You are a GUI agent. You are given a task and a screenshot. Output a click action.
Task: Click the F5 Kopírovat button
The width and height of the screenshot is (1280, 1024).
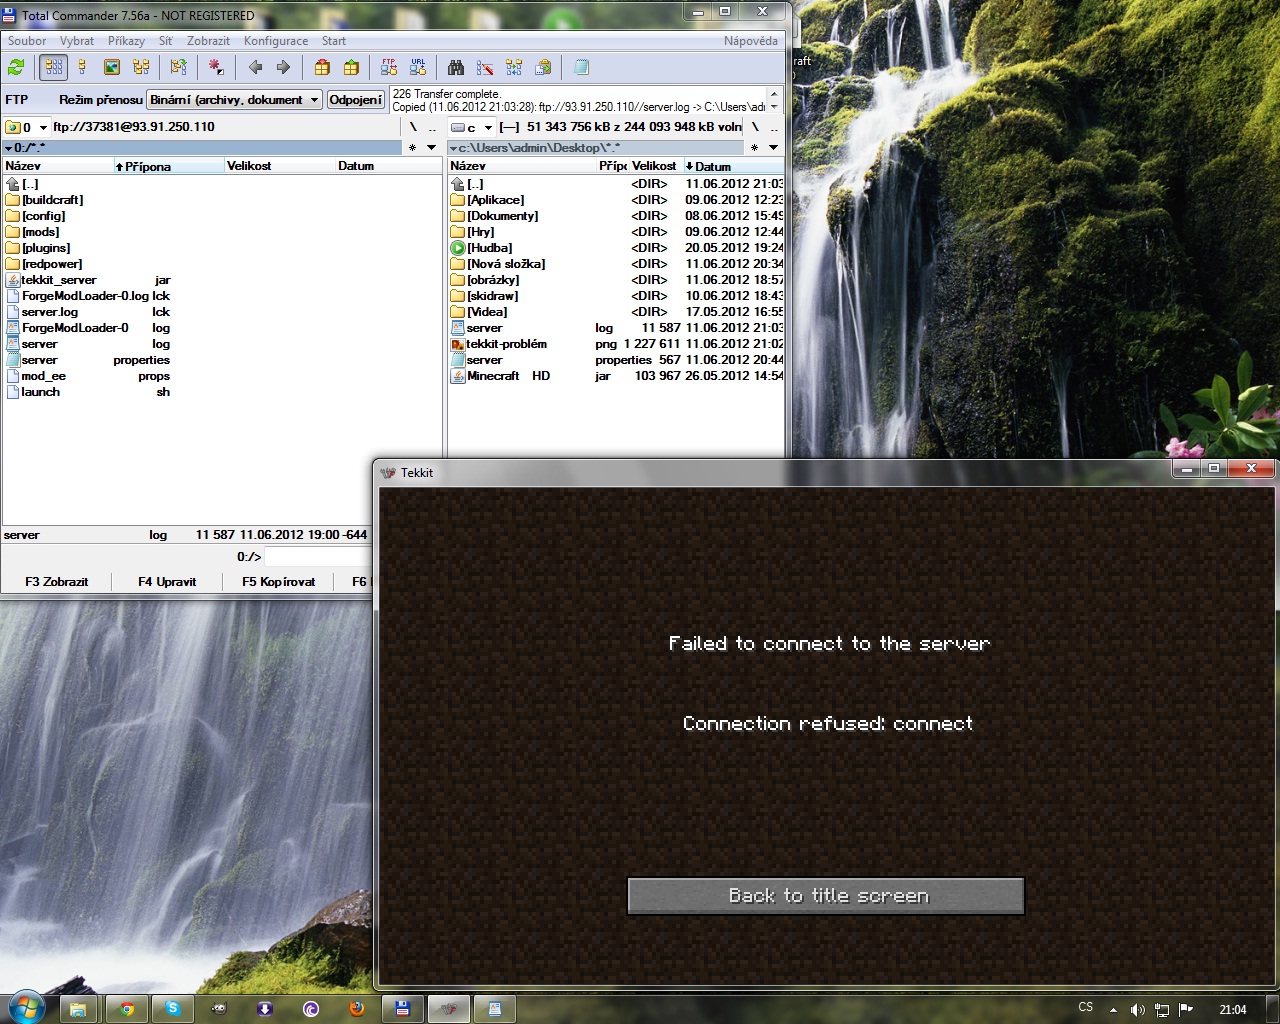(279, 581)
